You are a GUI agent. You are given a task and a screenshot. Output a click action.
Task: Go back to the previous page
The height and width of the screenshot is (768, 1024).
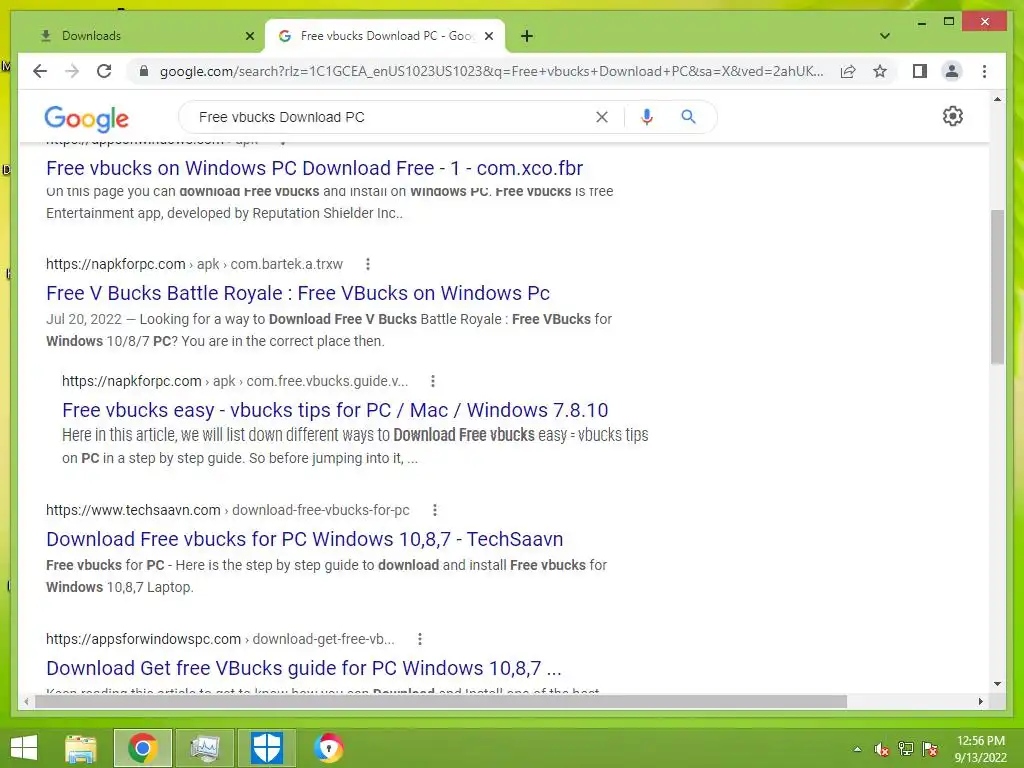[40, 71]
